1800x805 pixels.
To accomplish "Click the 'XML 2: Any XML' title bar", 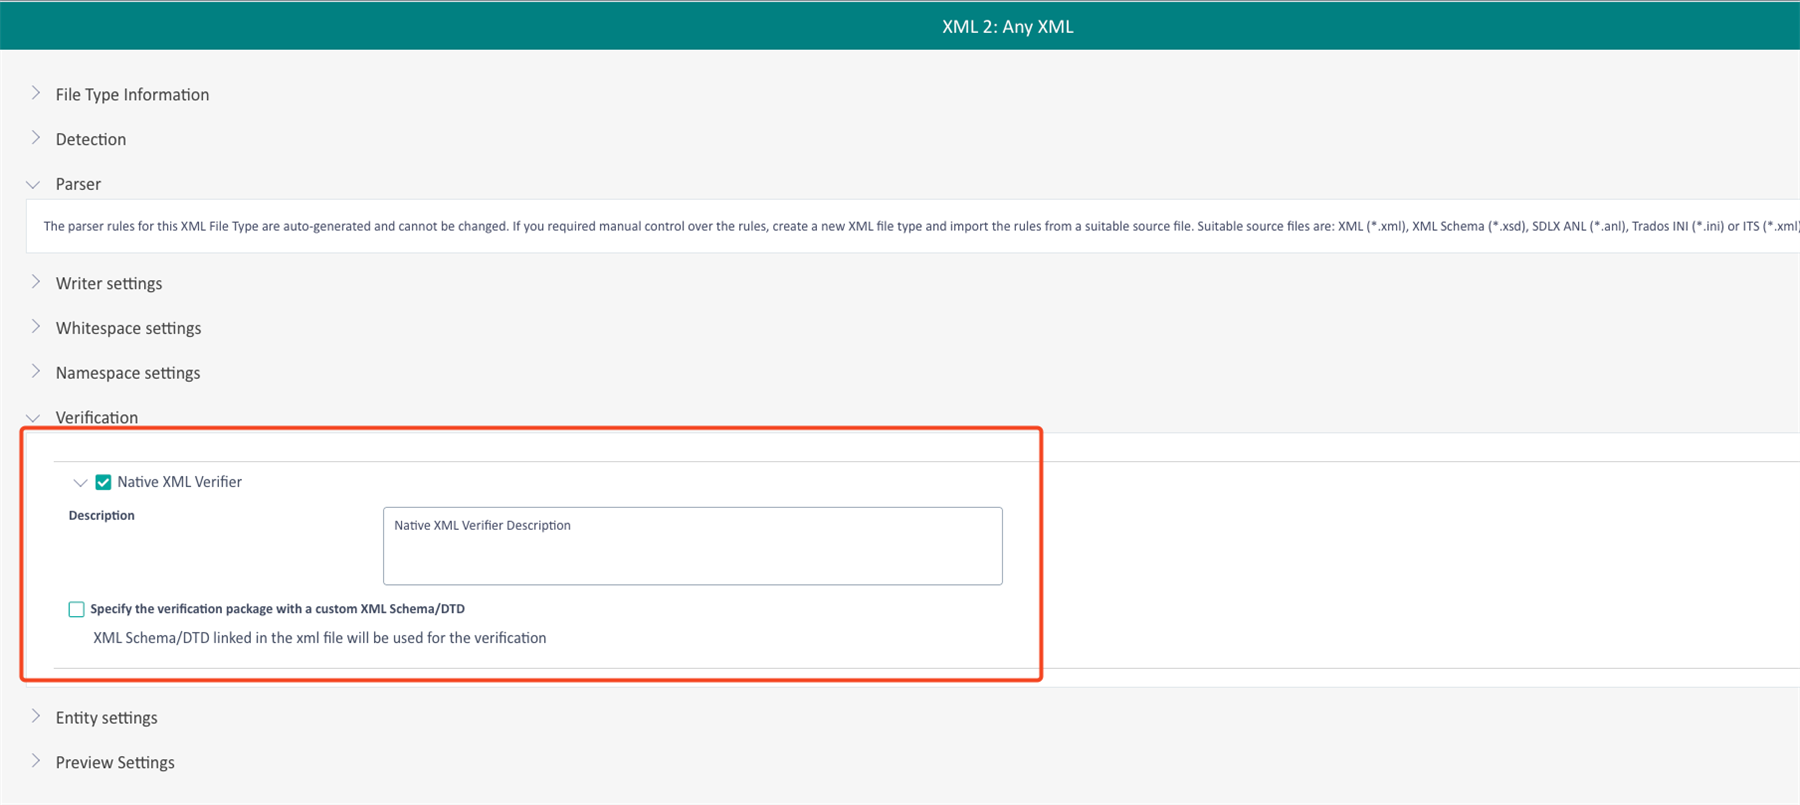I will pos(1007,26).
